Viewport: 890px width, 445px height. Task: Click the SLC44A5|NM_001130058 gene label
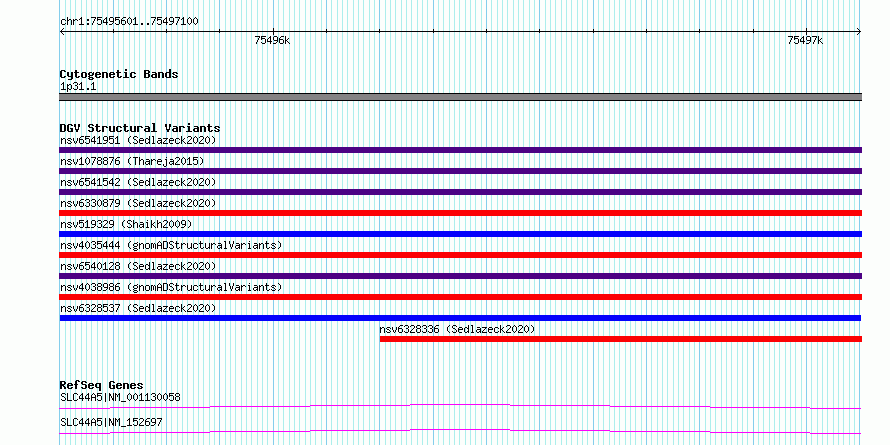tap(120, 397)
